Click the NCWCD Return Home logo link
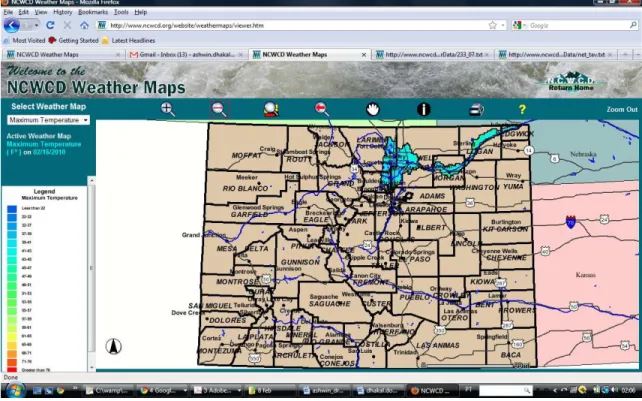The width and height of the screenshot is (642, 401). tap(571, 82)
